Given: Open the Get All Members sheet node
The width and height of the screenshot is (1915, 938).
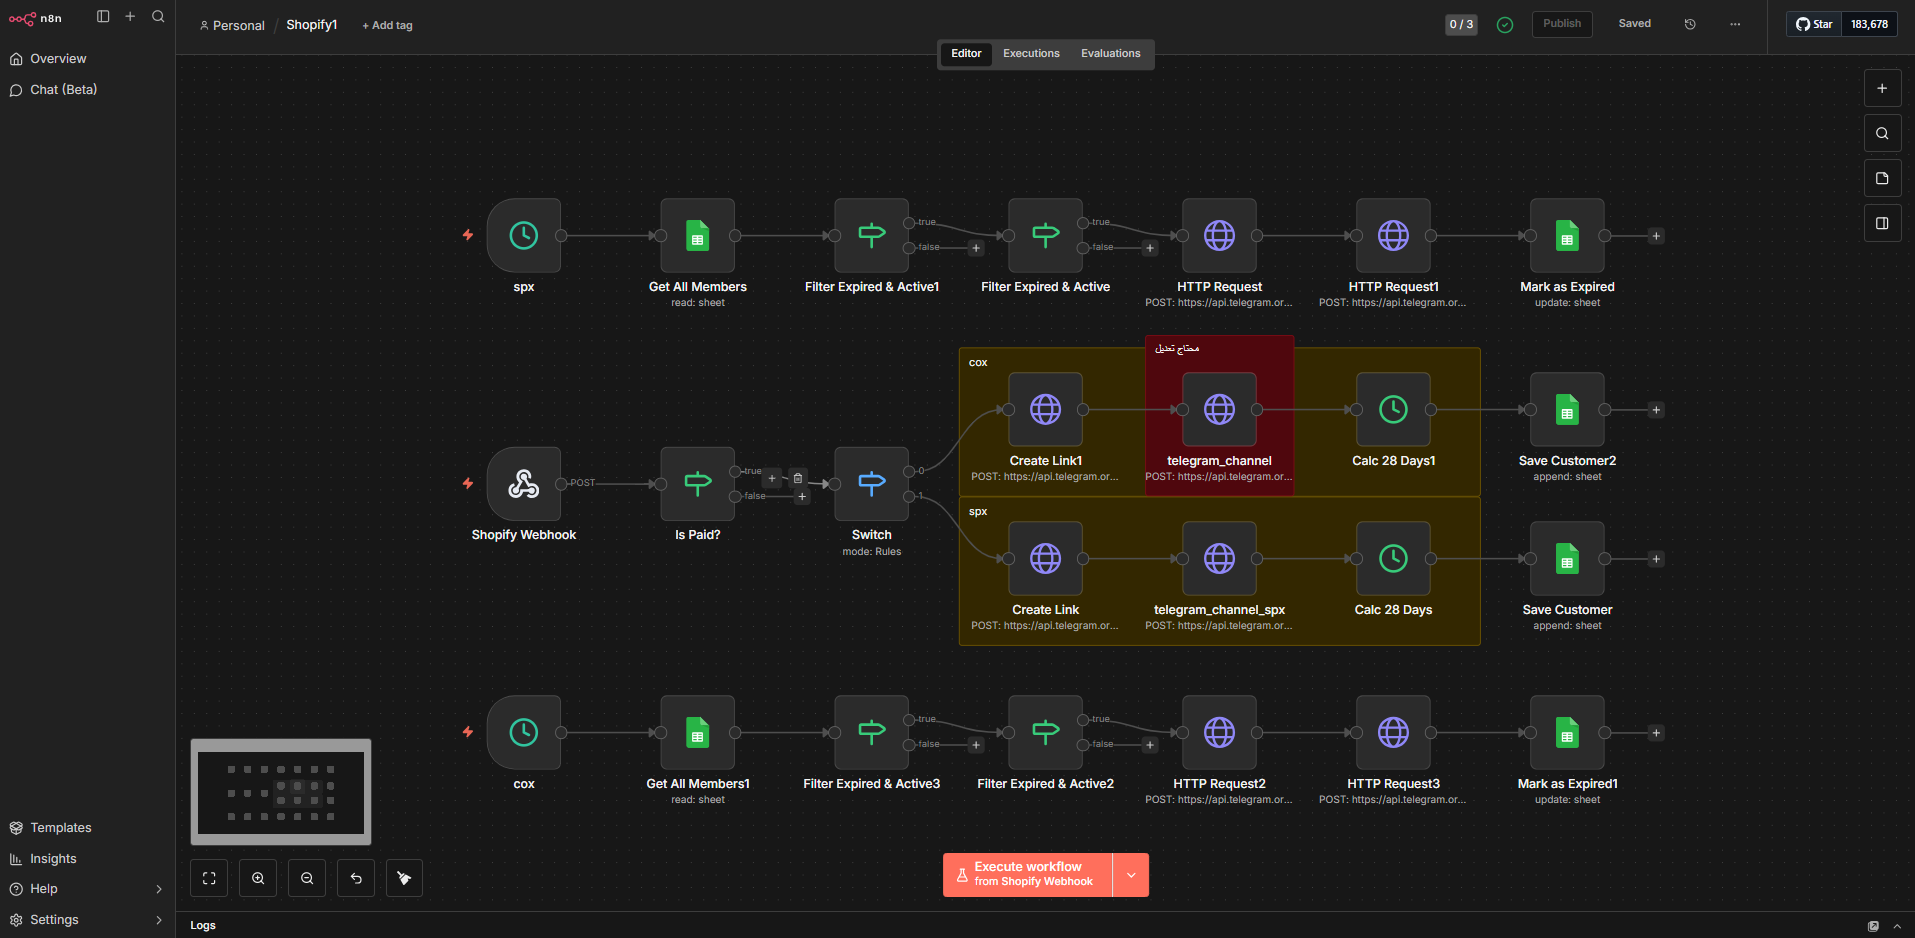Looking at the screenshot, I should [697, 236].
